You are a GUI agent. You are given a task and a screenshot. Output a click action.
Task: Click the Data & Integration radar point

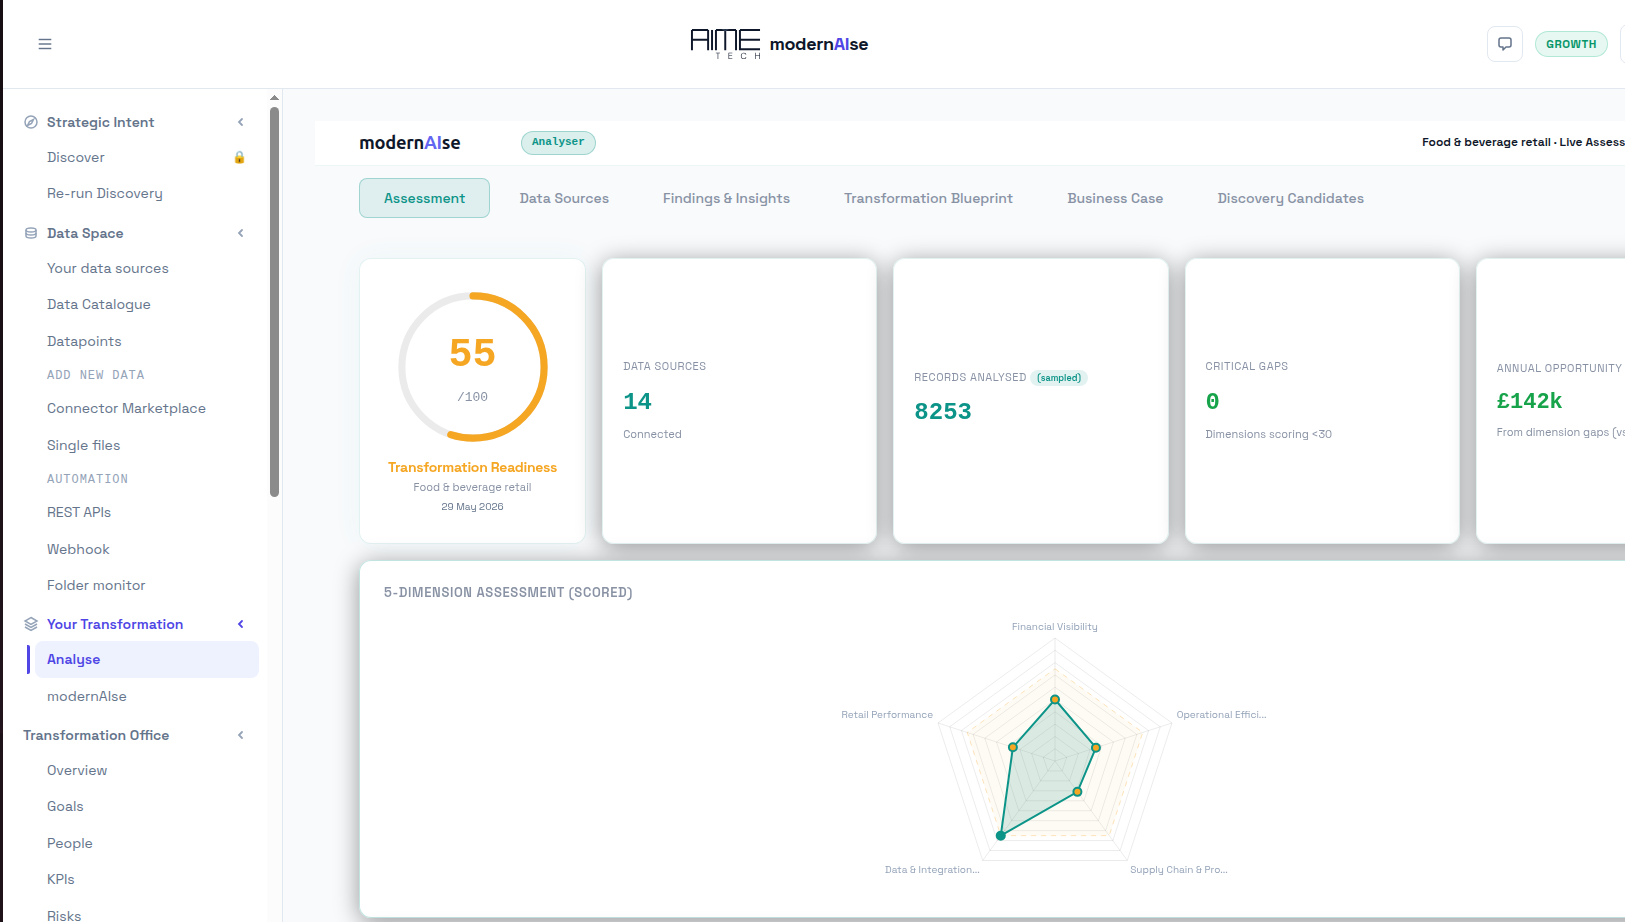point(1001,835)
